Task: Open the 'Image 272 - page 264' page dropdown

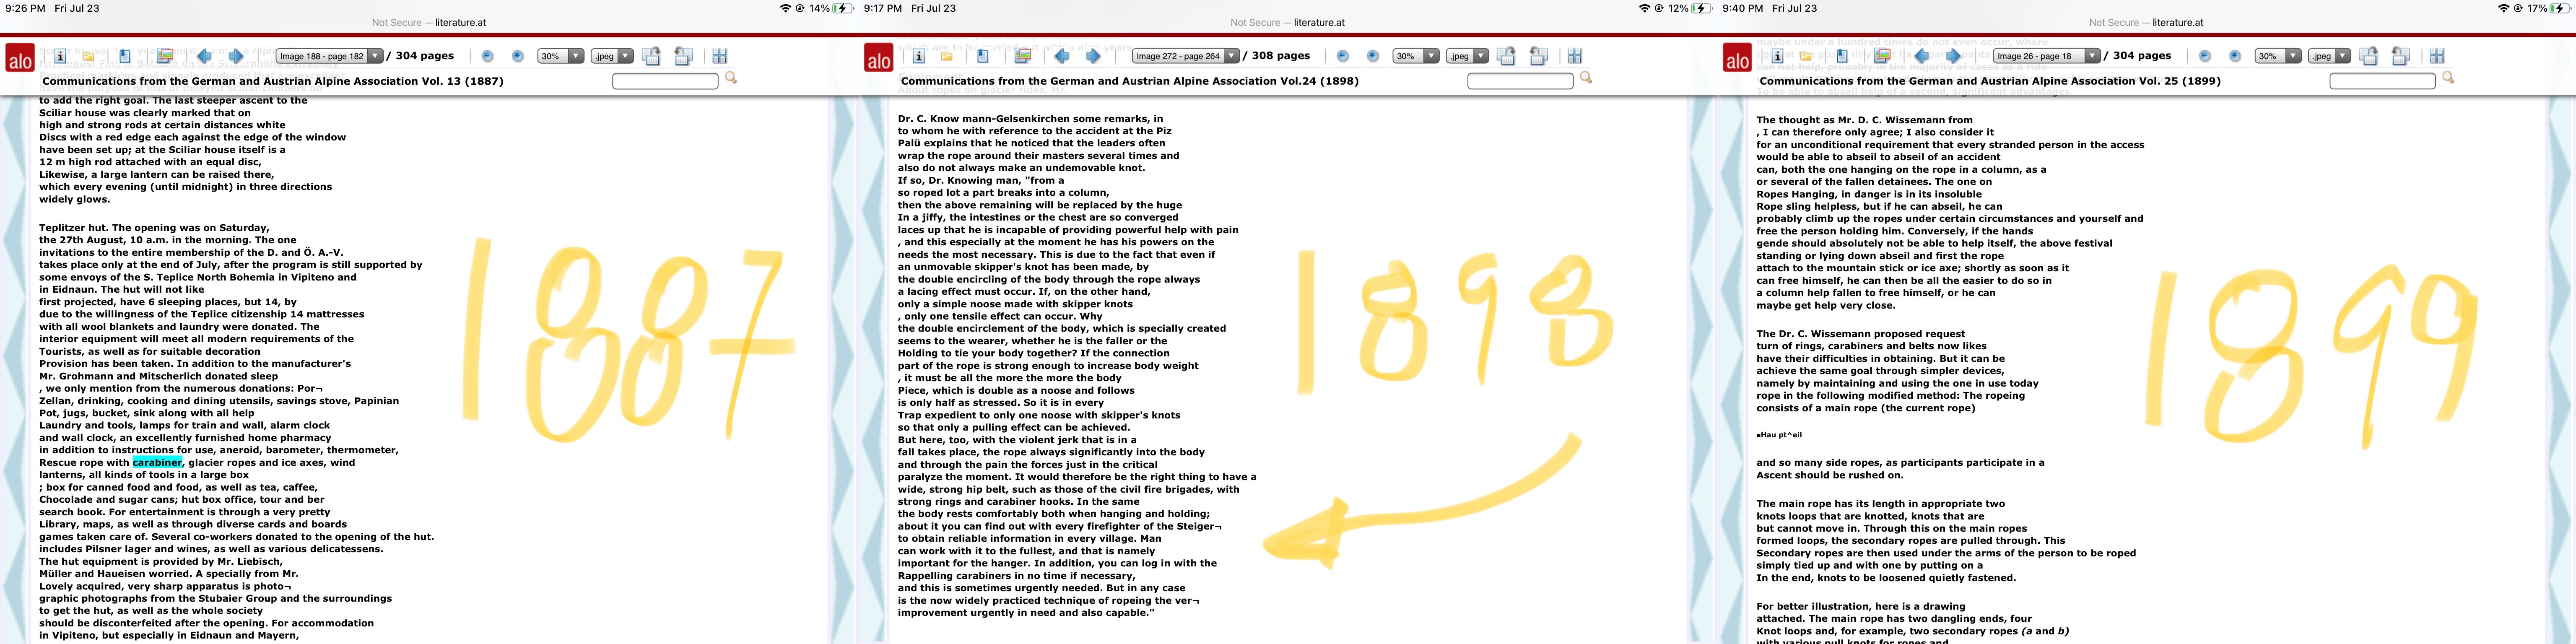Action: click(1186, 56)
